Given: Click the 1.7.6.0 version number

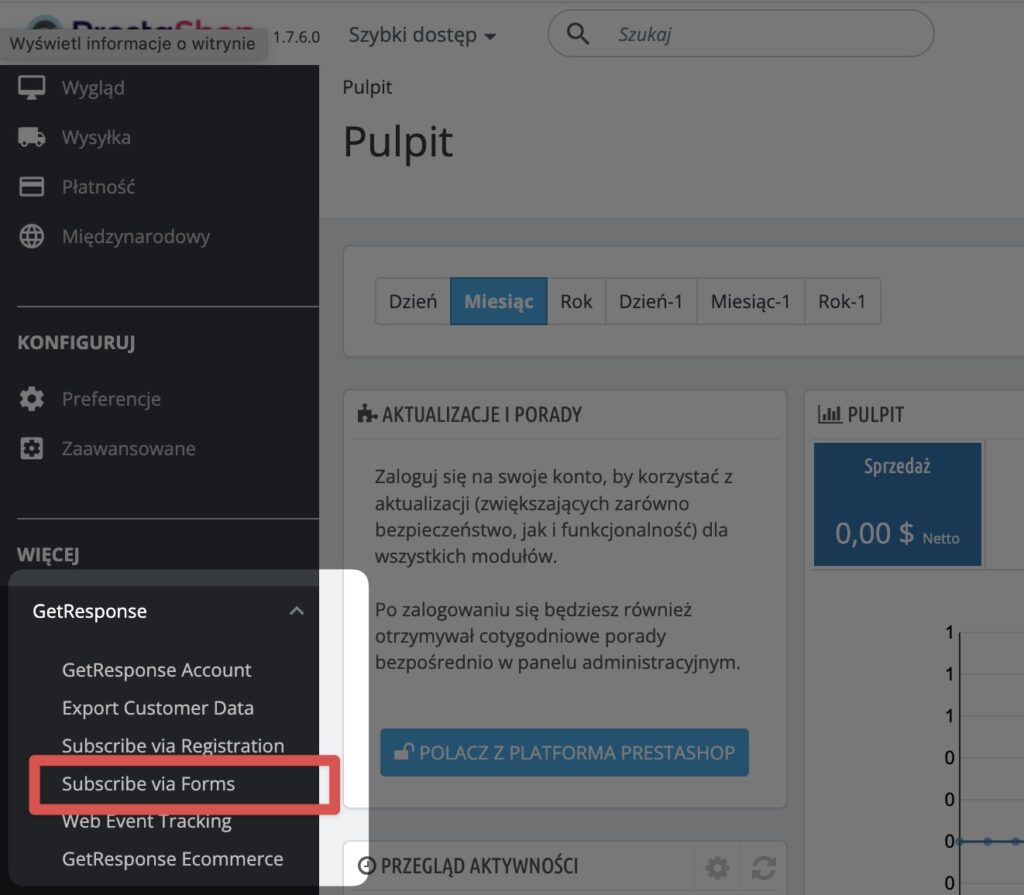Looking at the screenshot, I should 296,37.
